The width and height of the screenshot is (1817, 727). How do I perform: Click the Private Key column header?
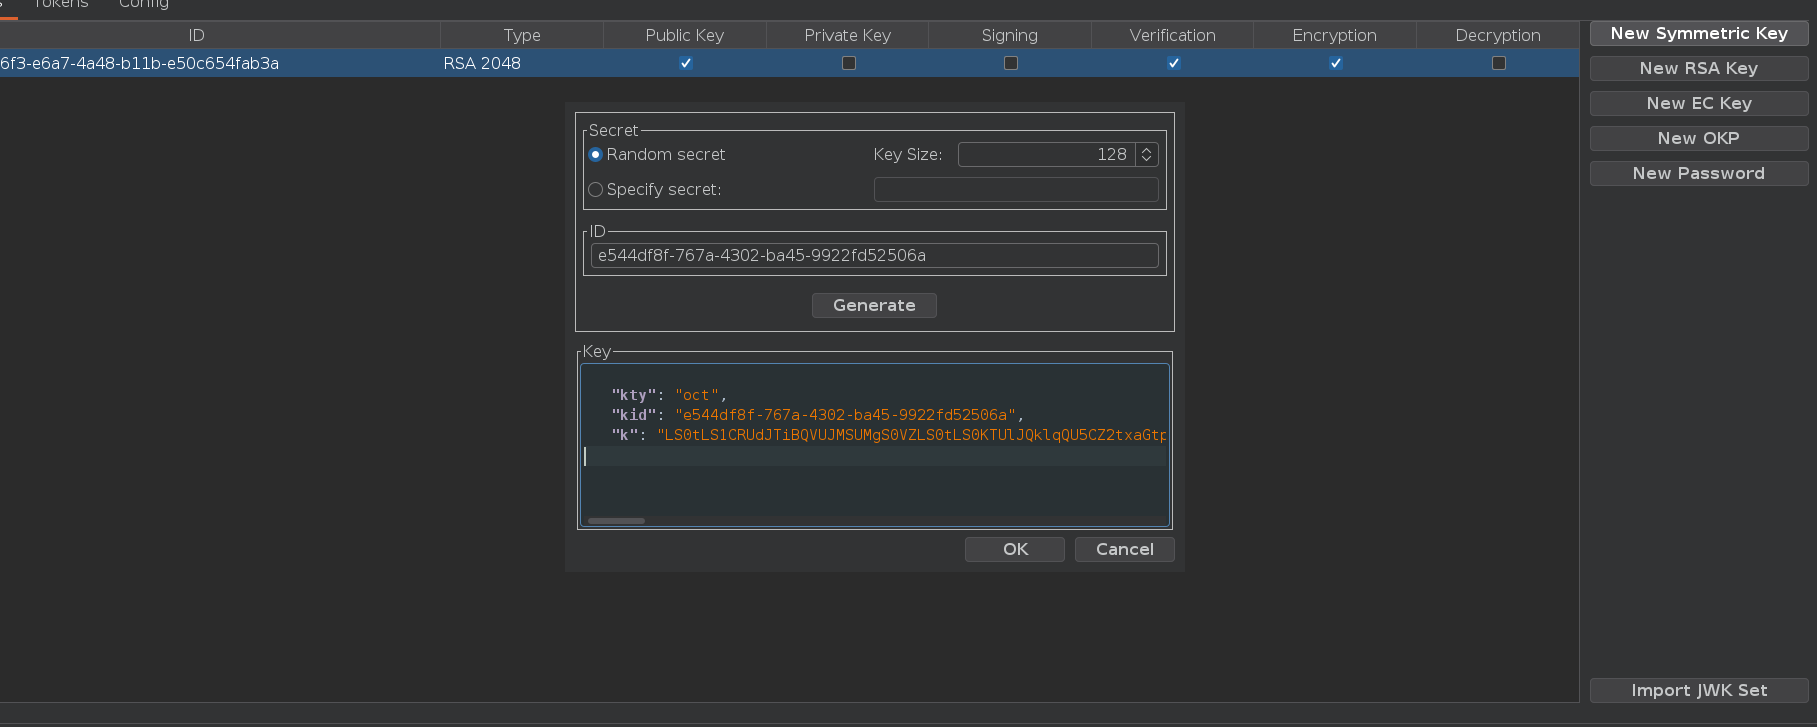coord(848,36)
